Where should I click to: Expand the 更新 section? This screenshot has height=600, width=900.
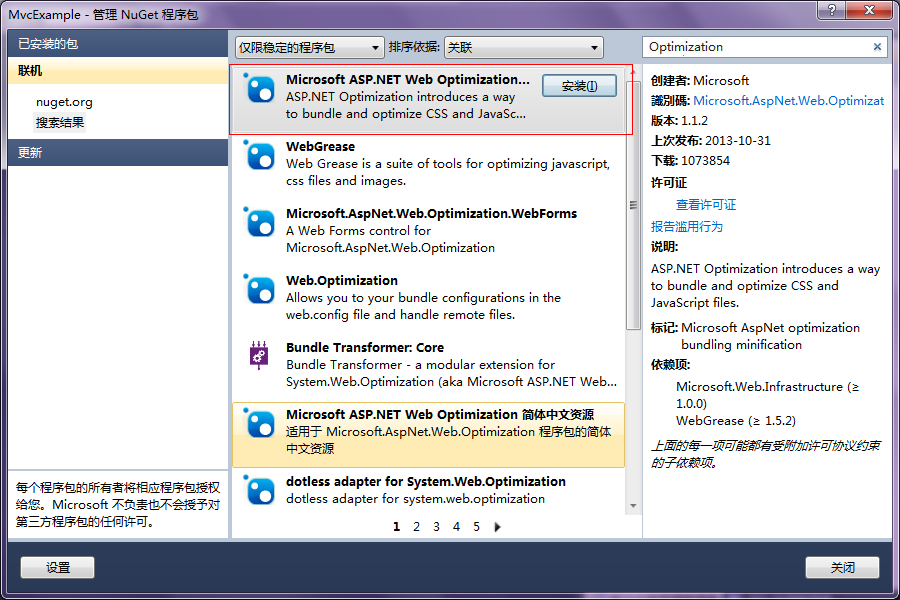[x=118, y=153]
